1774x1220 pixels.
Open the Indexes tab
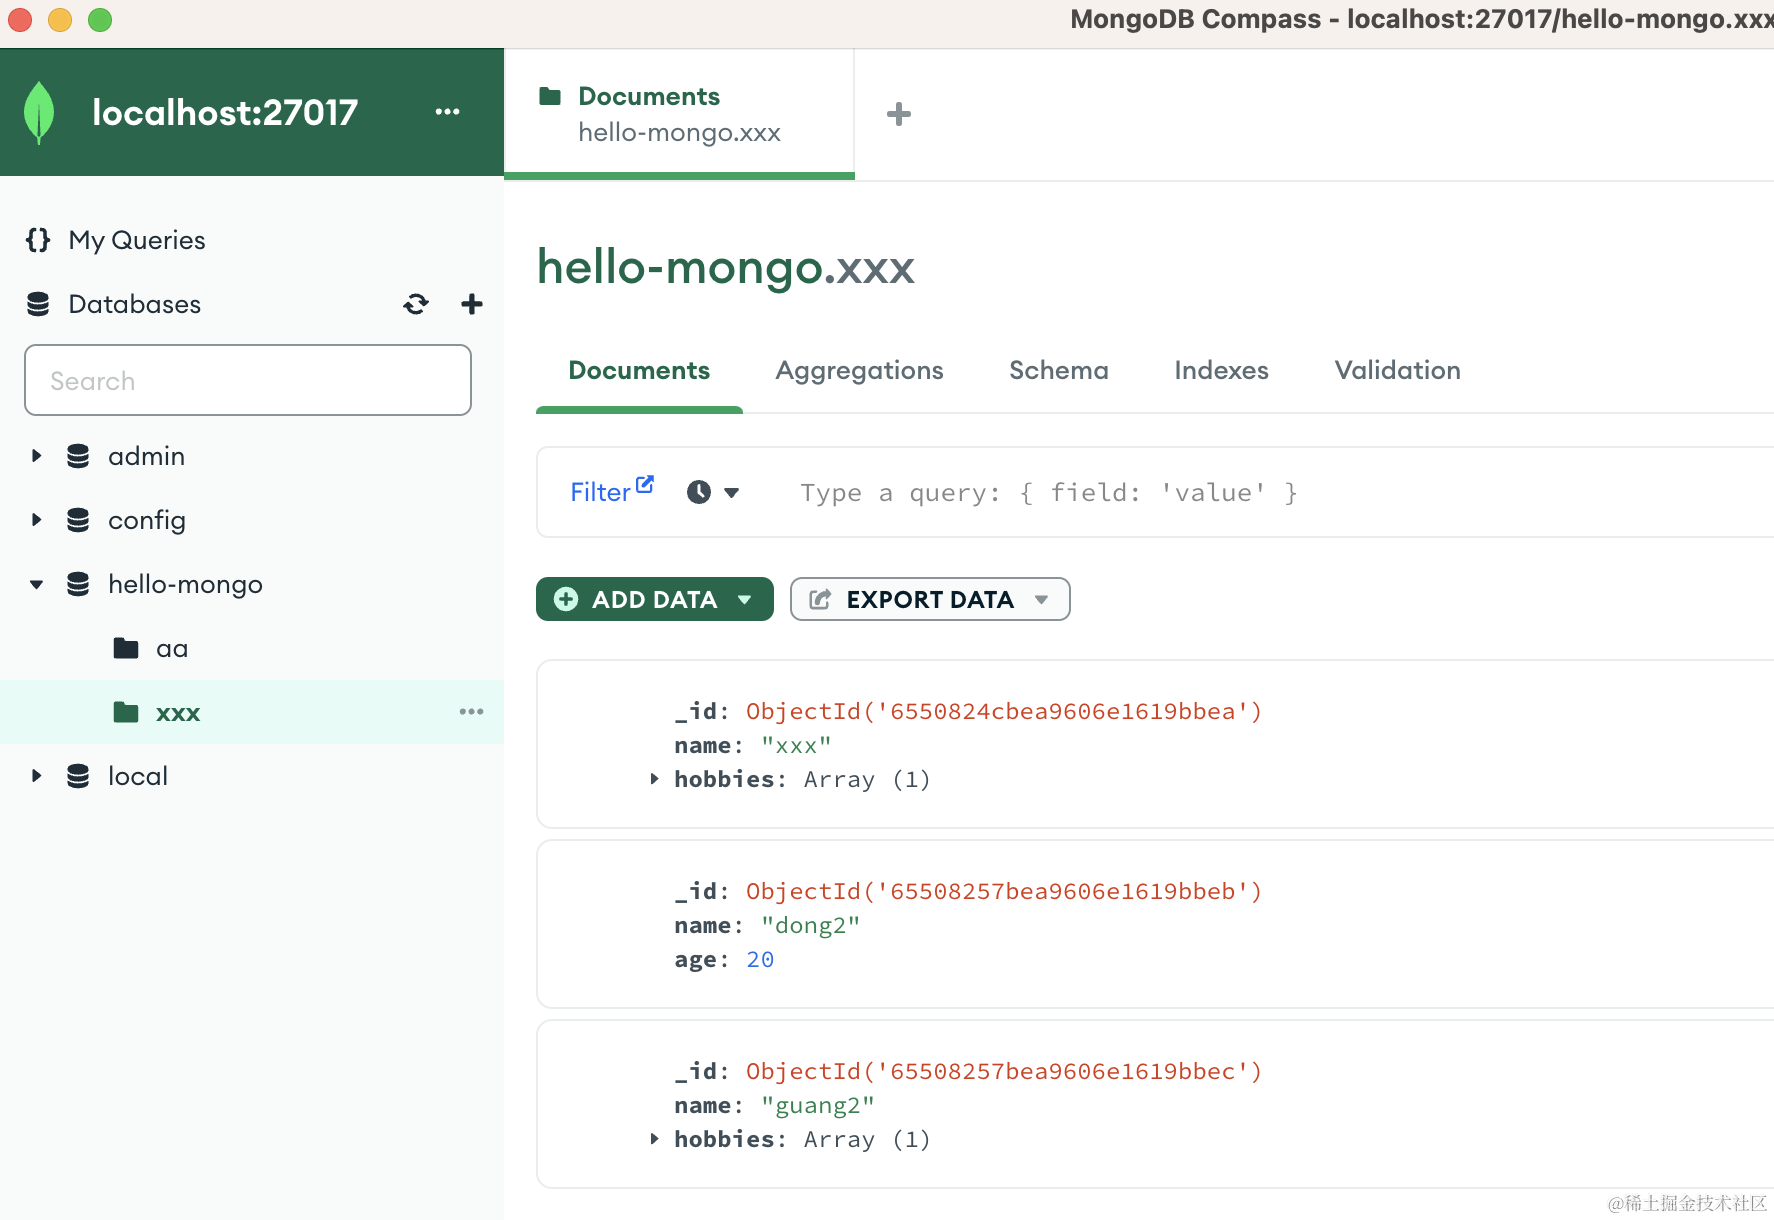click(1221, 371)
